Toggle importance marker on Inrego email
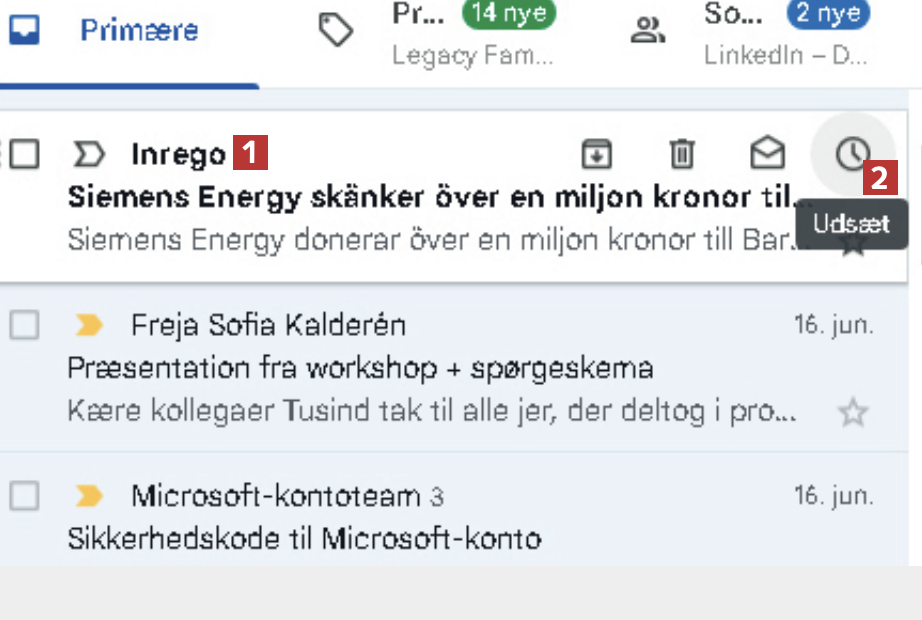The width and height of the screenshot is (922, 620). (89, 155)
